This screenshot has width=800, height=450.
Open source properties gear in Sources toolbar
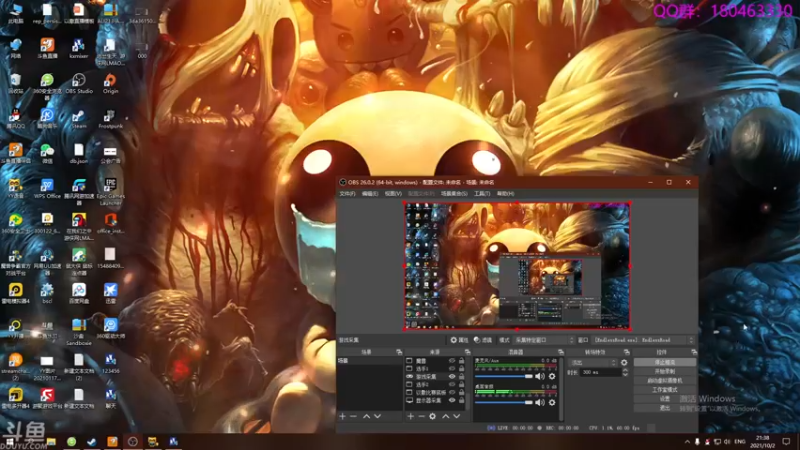click(433, 415)
